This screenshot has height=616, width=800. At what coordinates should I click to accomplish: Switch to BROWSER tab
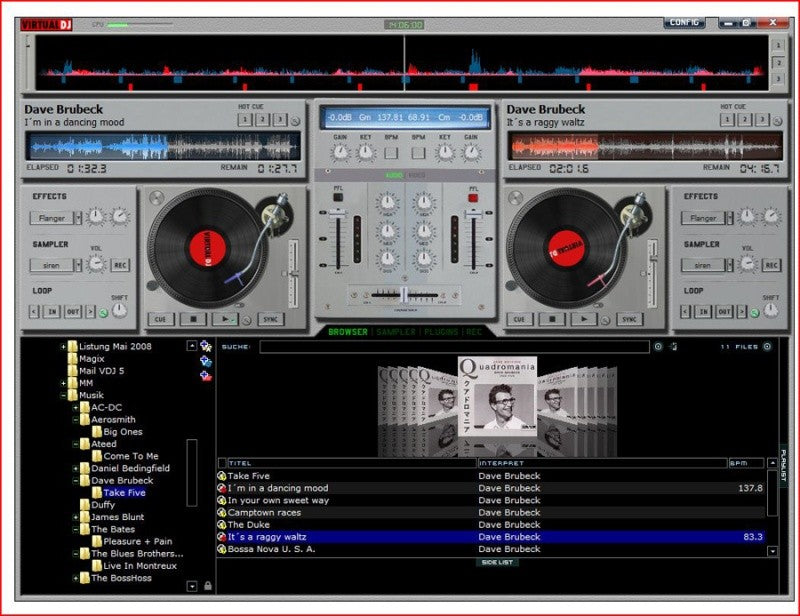(x=347, y=332)
